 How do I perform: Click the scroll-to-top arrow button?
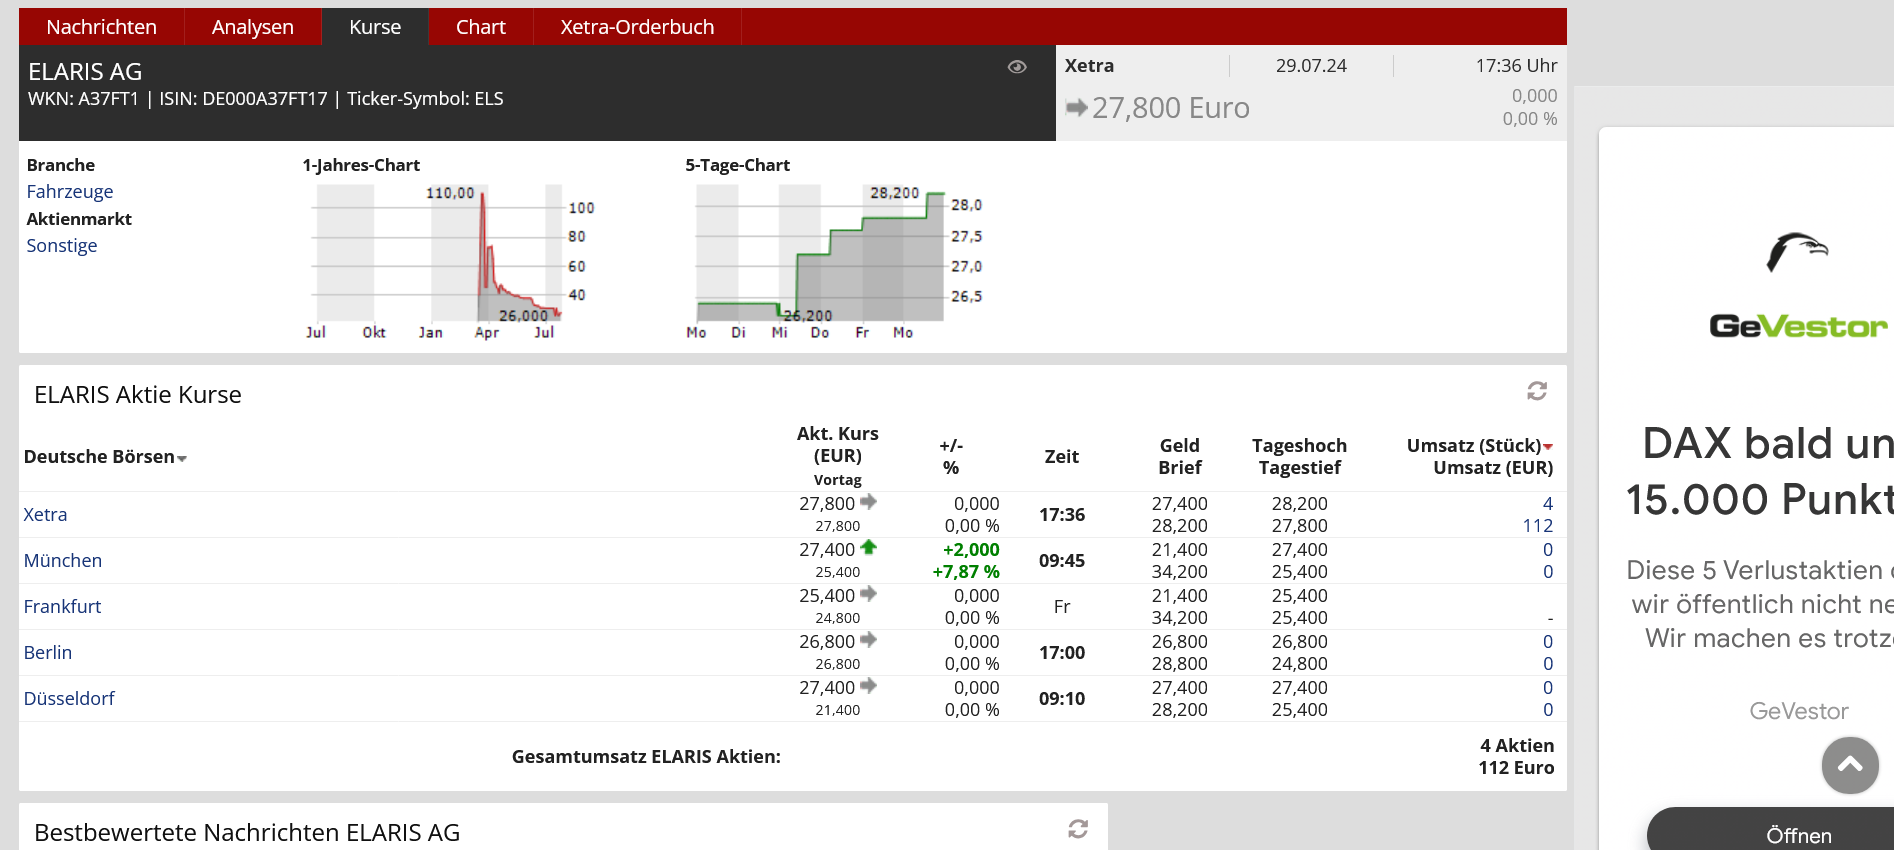(x=1850, y=765)
